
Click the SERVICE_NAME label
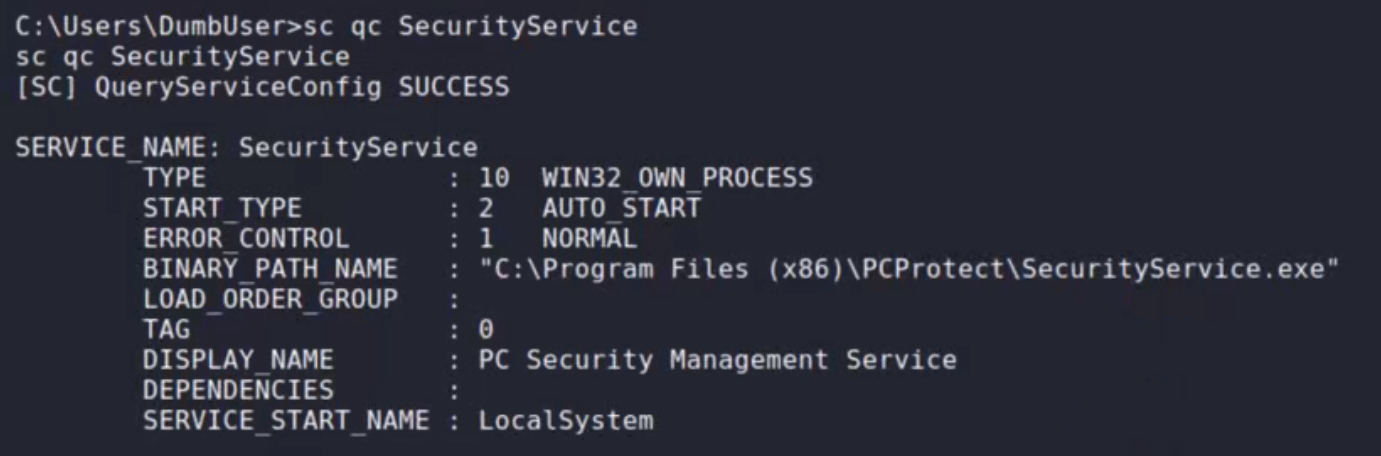[118, 148]
